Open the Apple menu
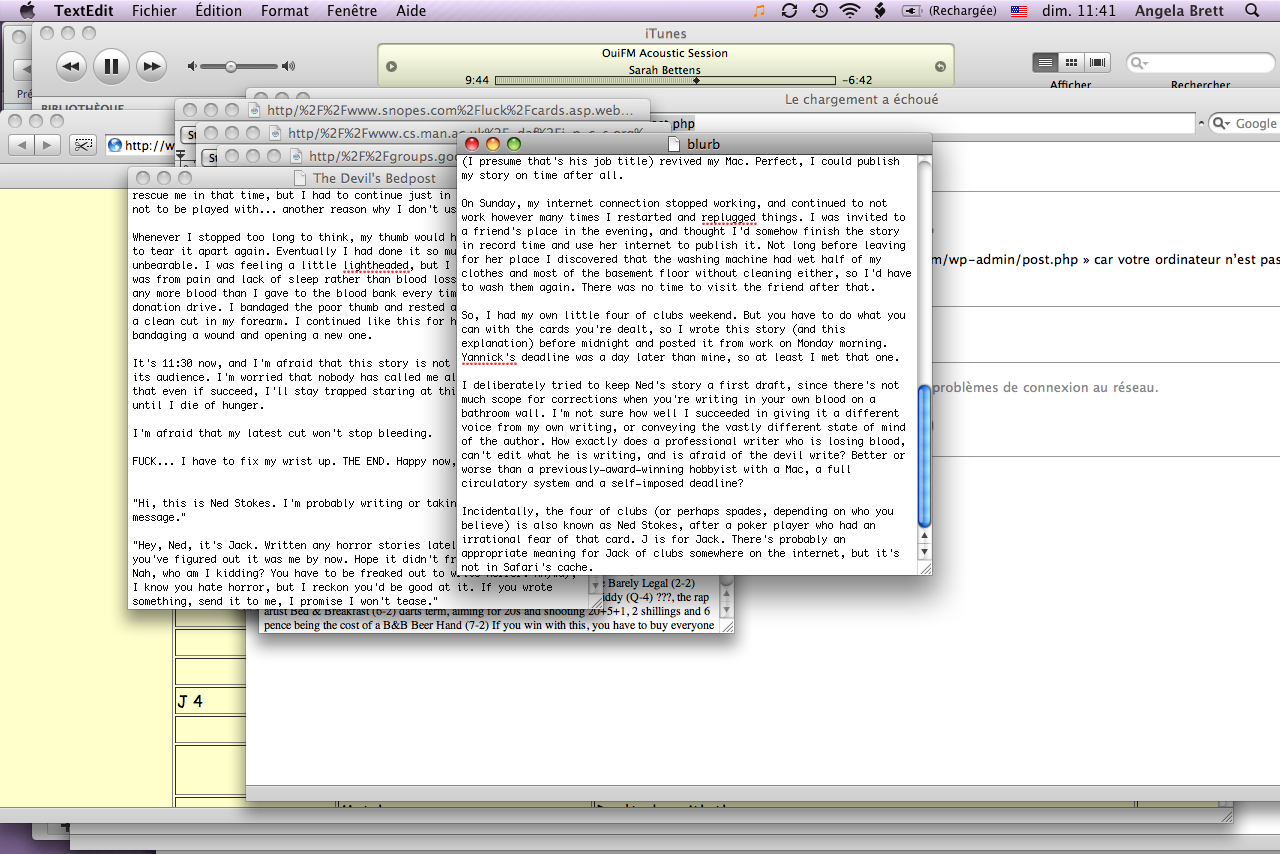1280x854 pixels. click(27, 11)
